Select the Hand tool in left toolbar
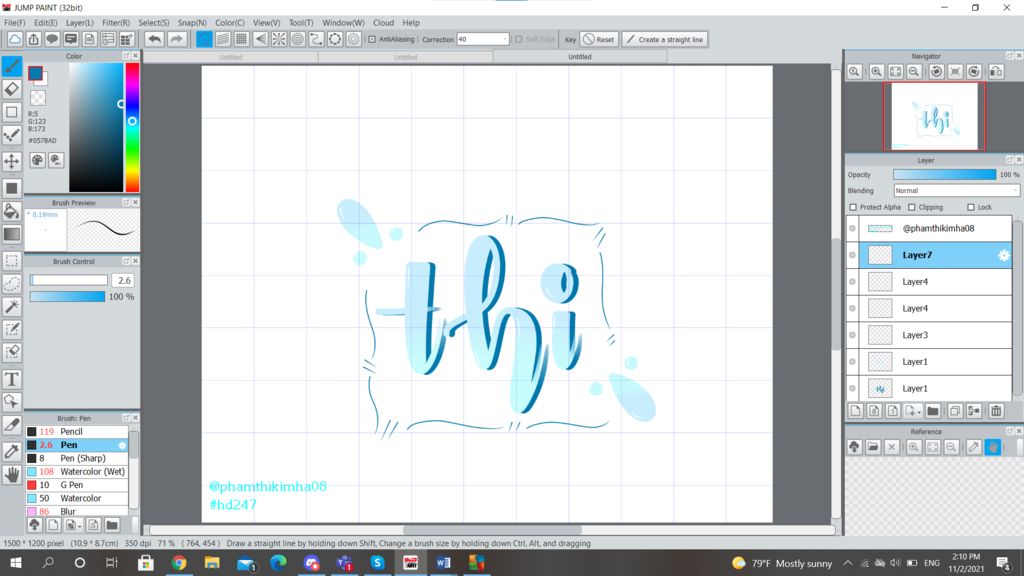Viewport: 1024px width, 576px height. click(12, 475)
